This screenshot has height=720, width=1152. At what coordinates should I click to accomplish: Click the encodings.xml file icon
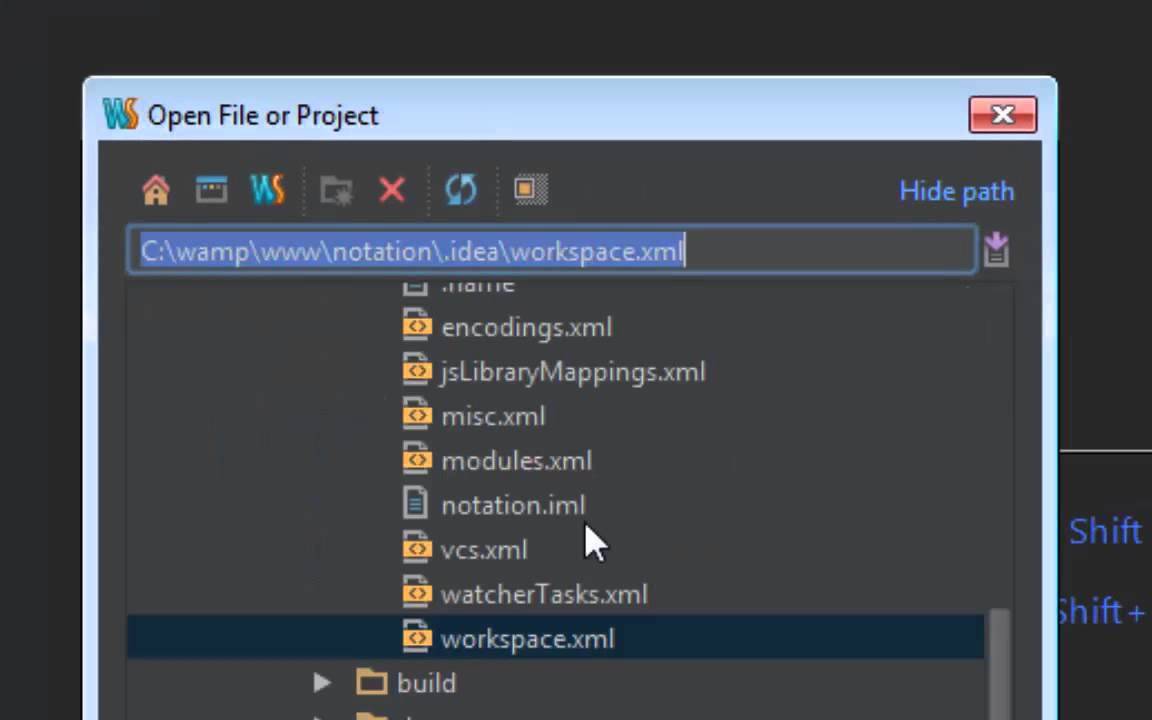417,325
